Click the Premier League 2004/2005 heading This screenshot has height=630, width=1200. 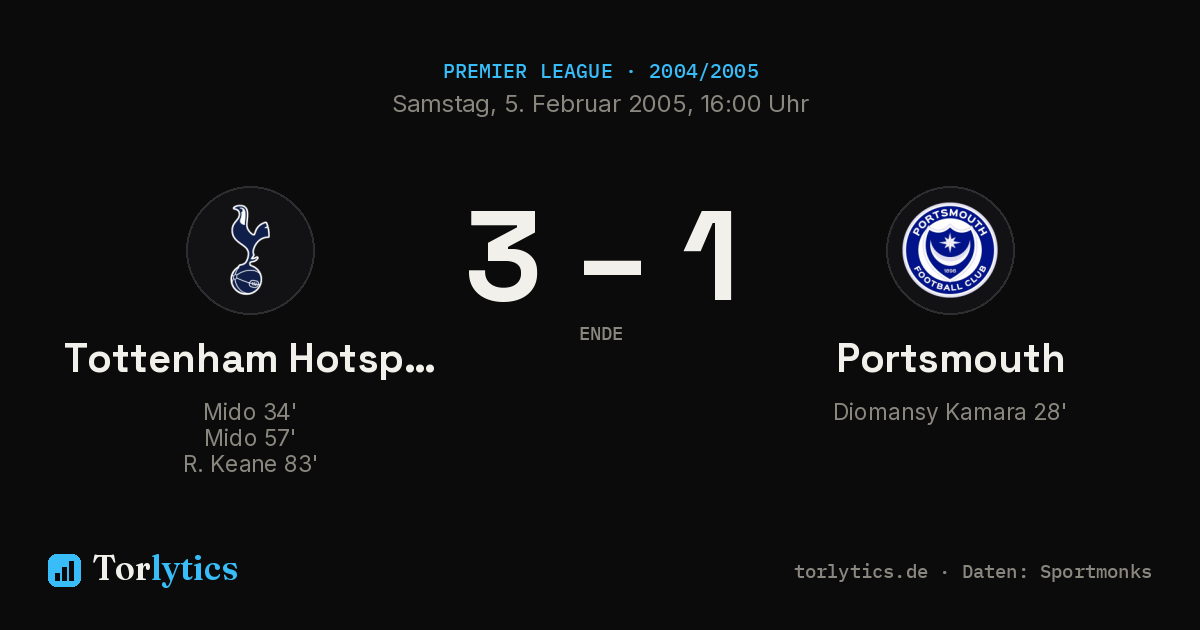[x=601, y=72]
